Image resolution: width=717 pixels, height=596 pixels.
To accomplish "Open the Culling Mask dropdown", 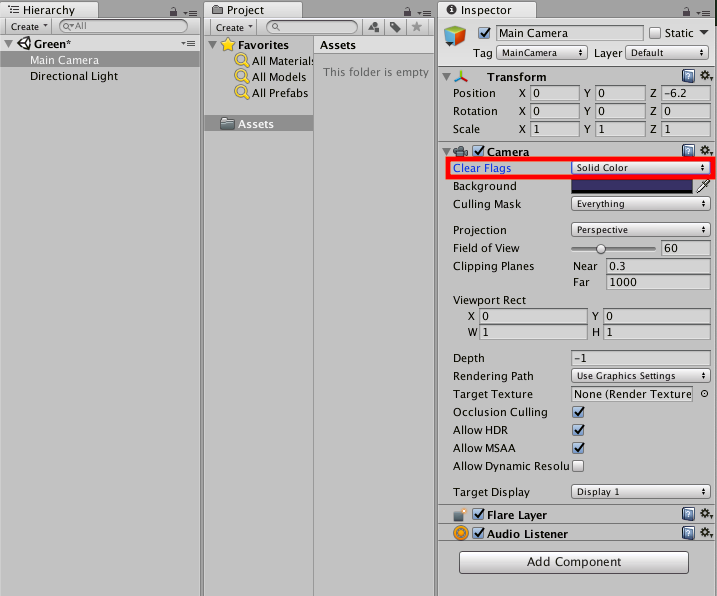I will point(640,204).
